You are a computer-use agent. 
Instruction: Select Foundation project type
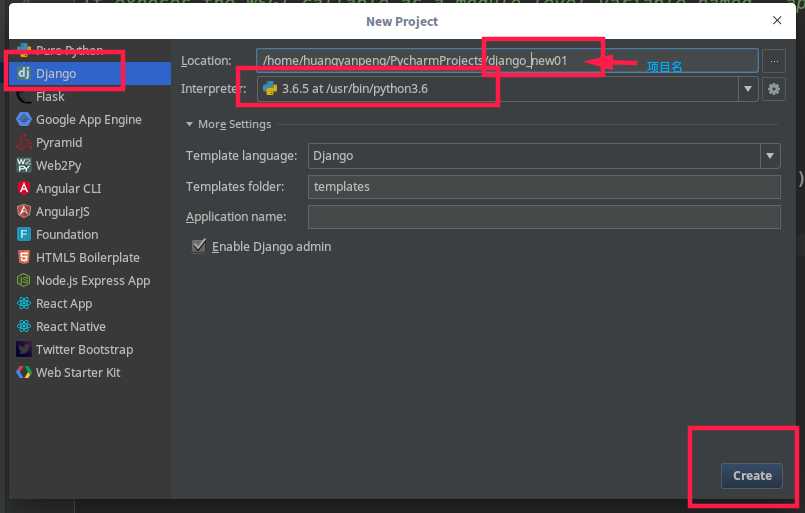[x=90, y=234]
